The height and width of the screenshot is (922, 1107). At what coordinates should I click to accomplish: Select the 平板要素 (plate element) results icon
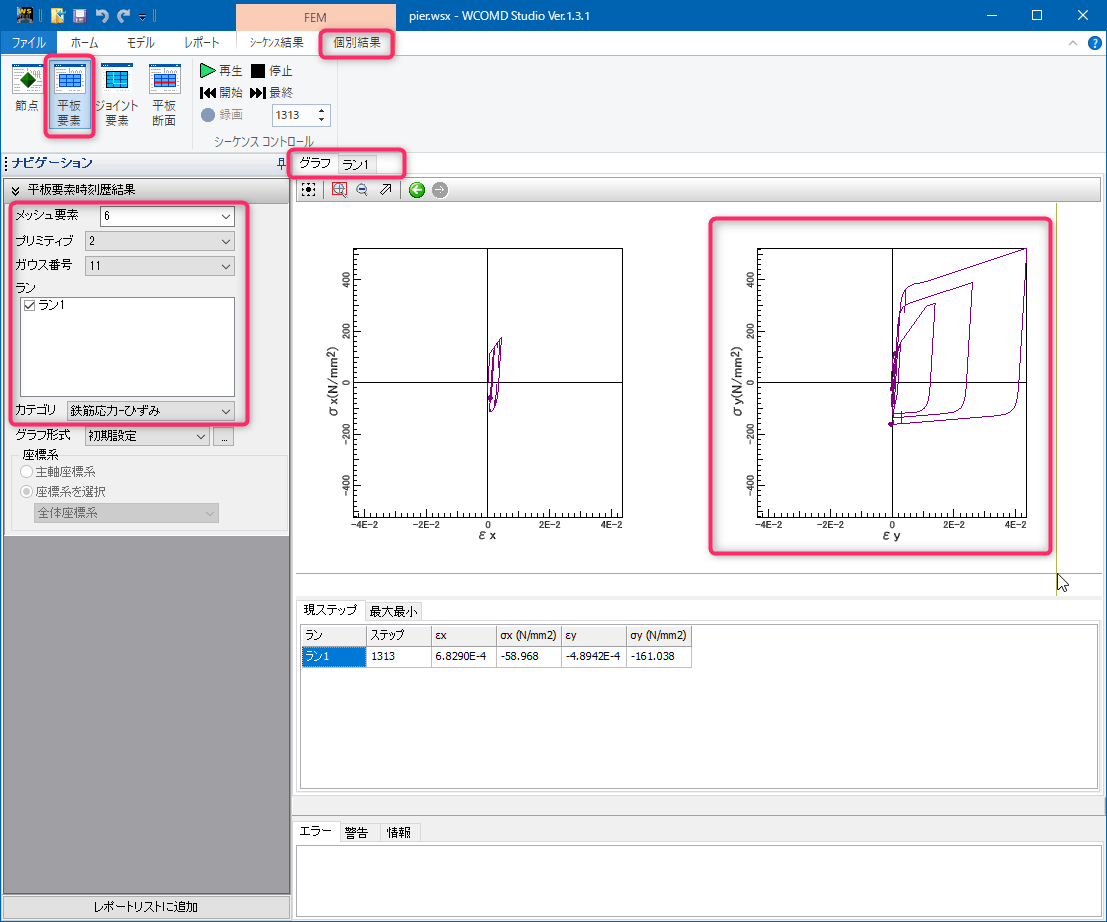pos(69,95)
